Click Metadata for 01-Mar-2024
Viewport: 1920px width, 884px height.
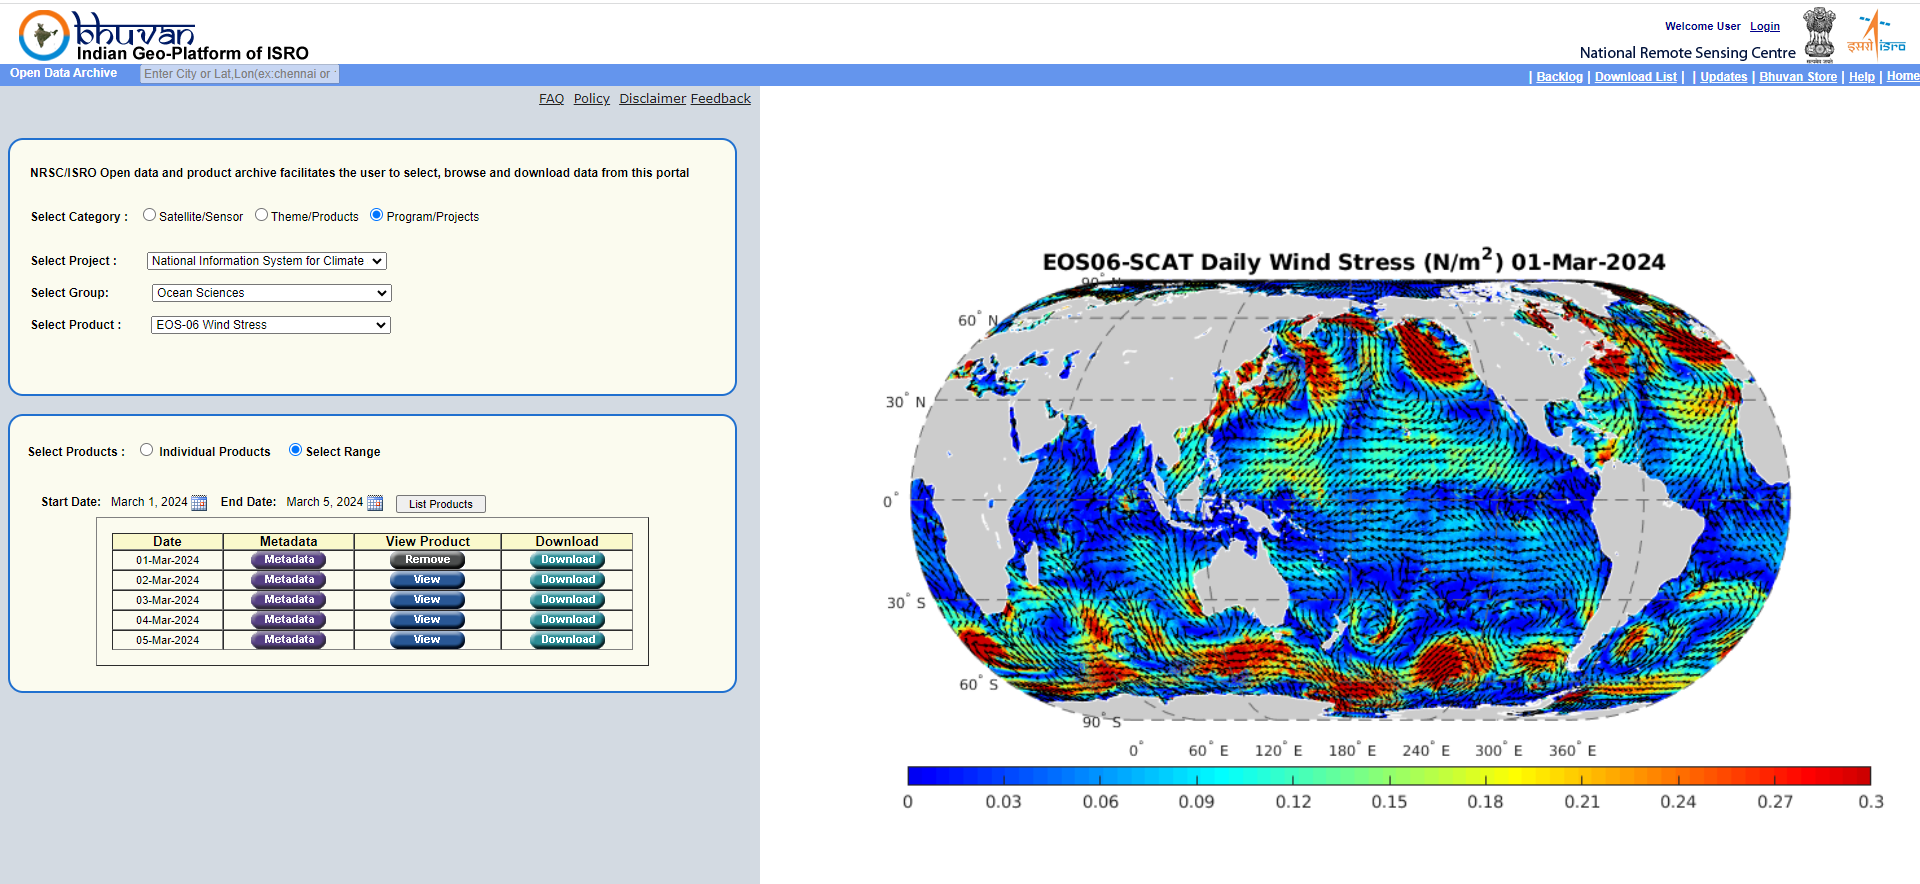tap(289, 560)
